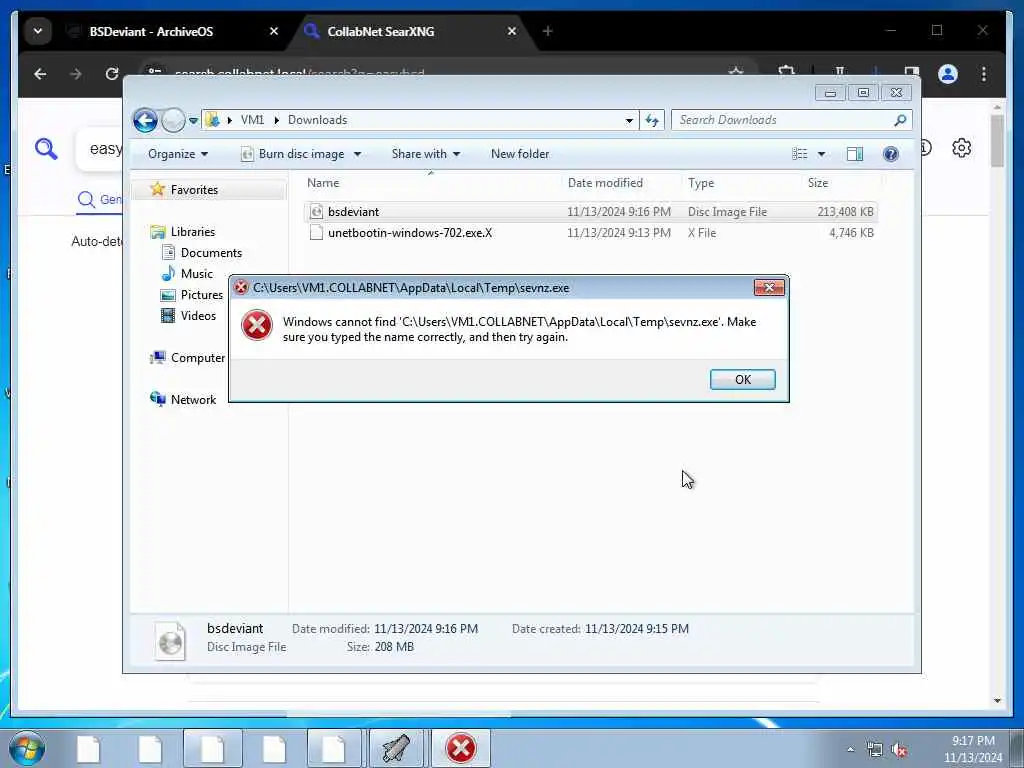This screenshot has width=1024, height=768.
Task: Click the unetbootin file's blank icon
Action: point(316,232)
